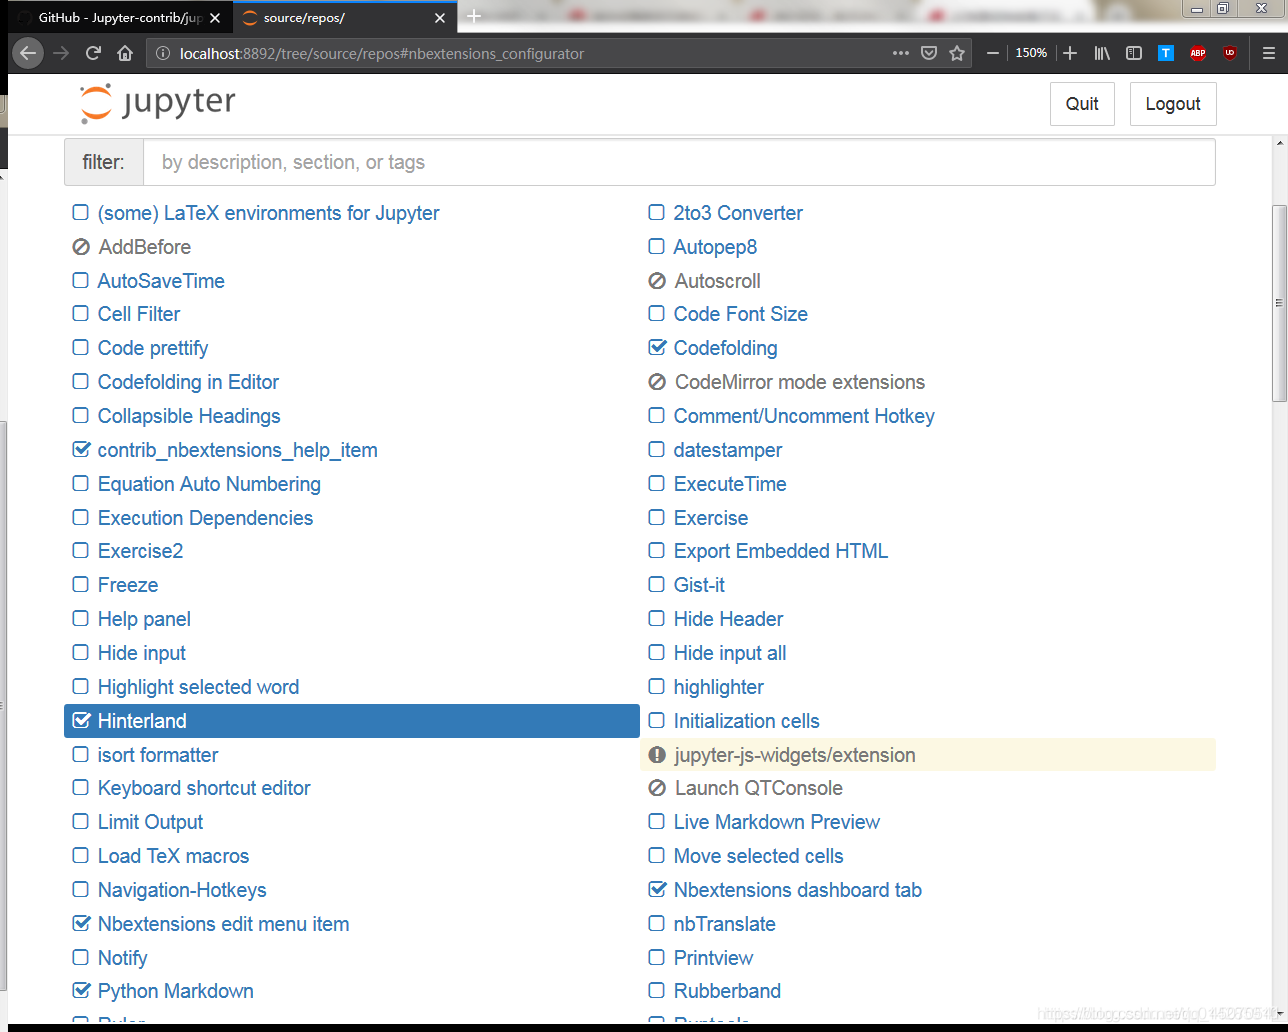Open the Code prettify extension link
This screenshot has width=1288, height=1032.
(x=153, y=348)
